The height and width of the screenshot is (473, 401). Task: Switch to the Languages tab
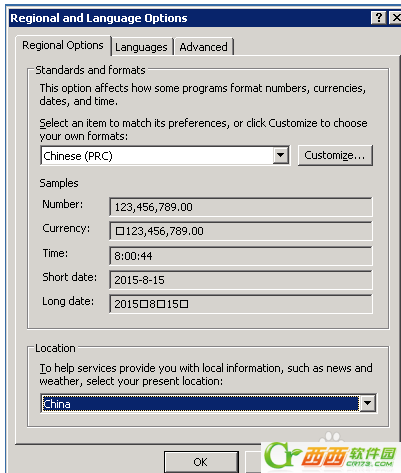coord(141,47)
